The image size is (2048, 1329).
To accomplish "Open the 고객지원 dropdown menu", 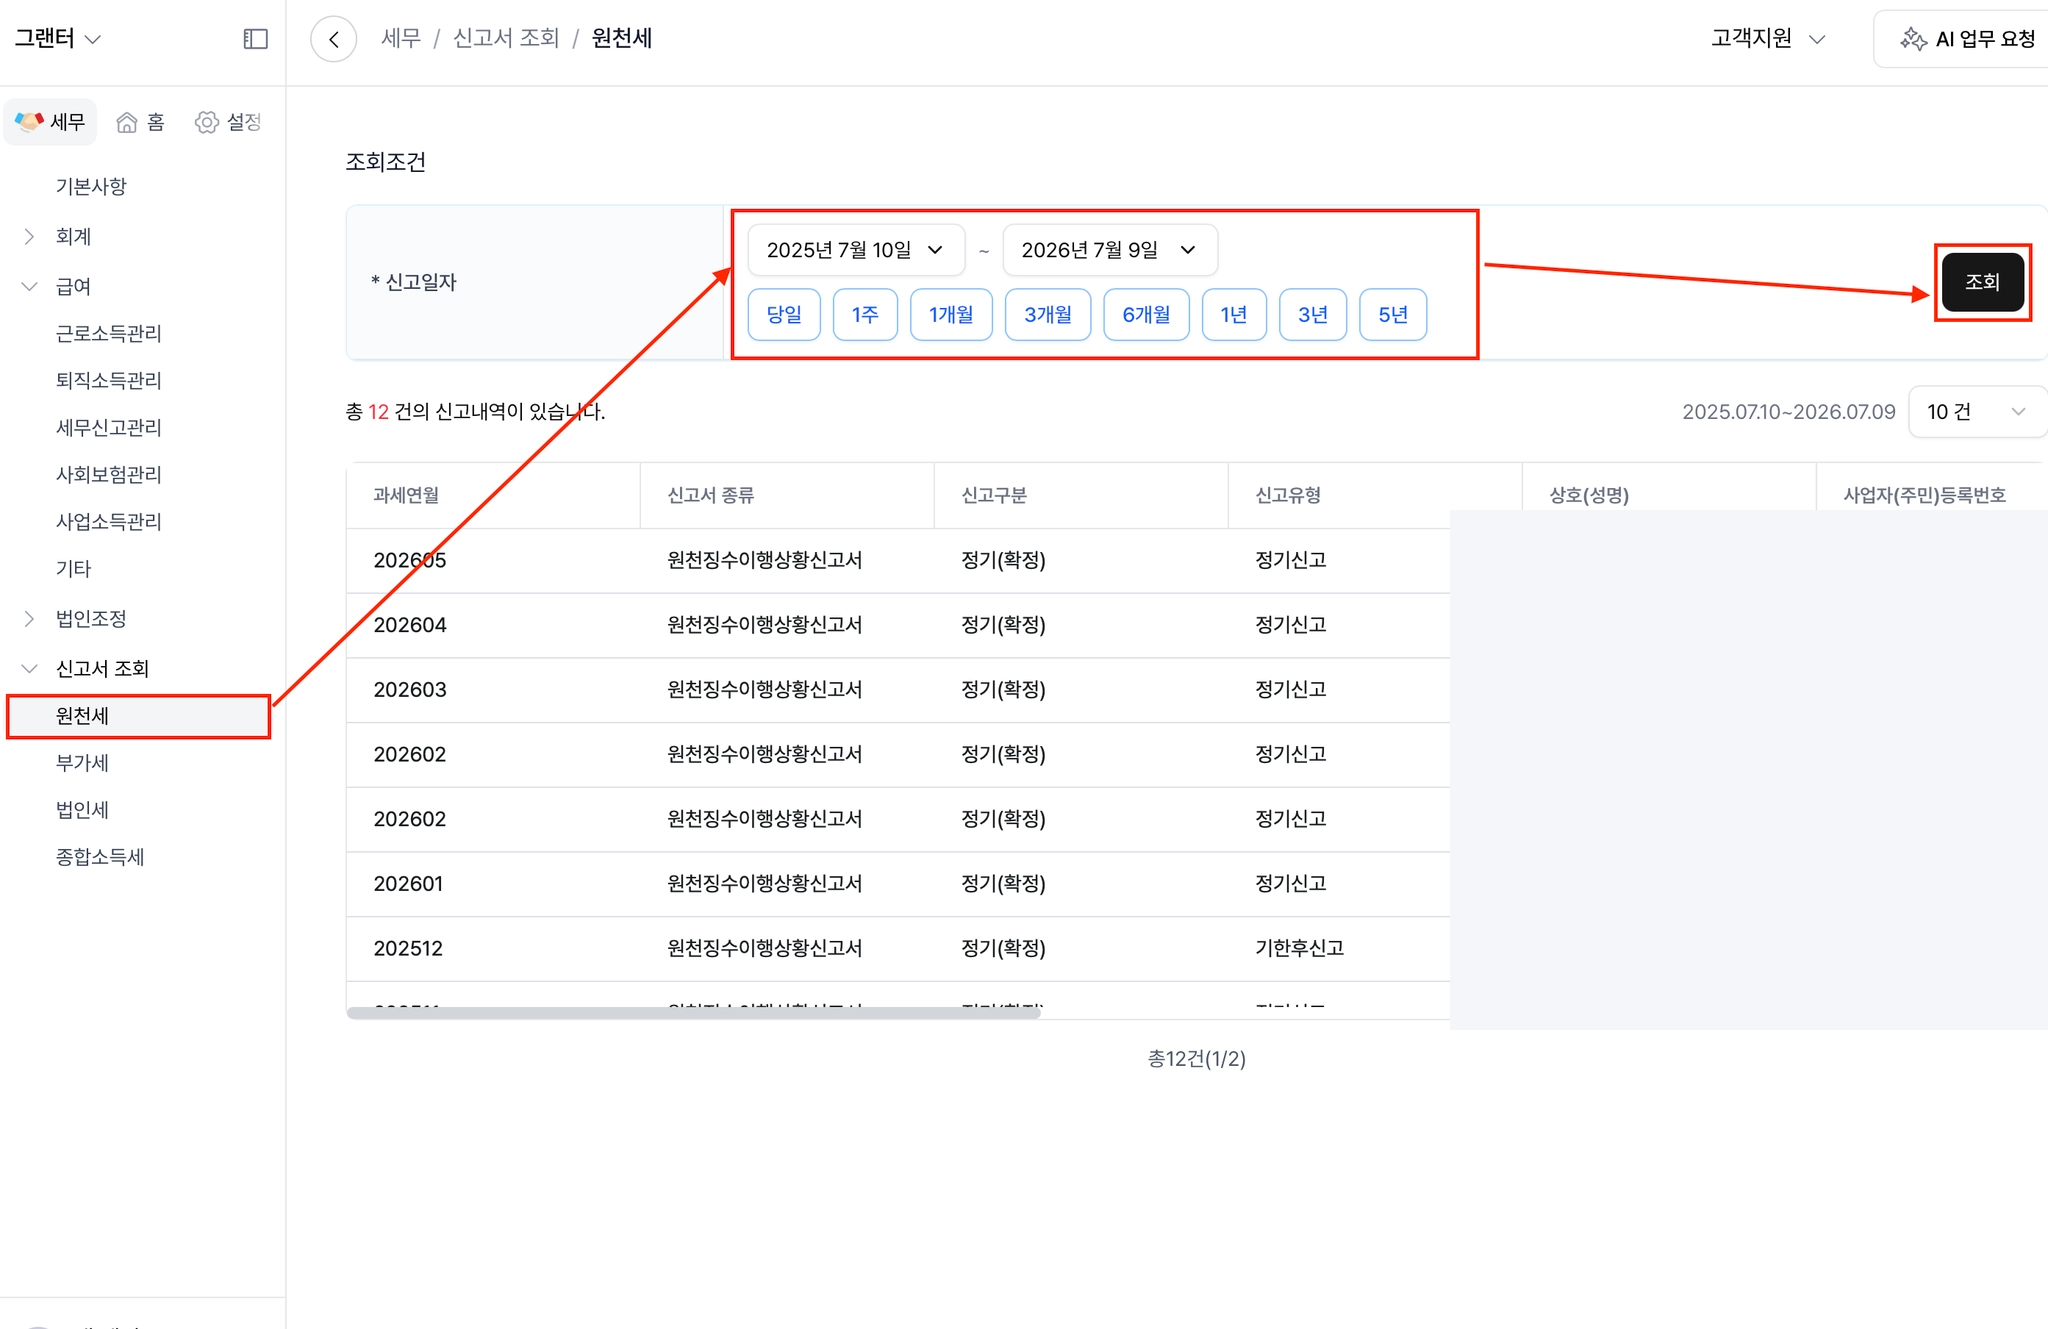I will (x=1768, y=39).
